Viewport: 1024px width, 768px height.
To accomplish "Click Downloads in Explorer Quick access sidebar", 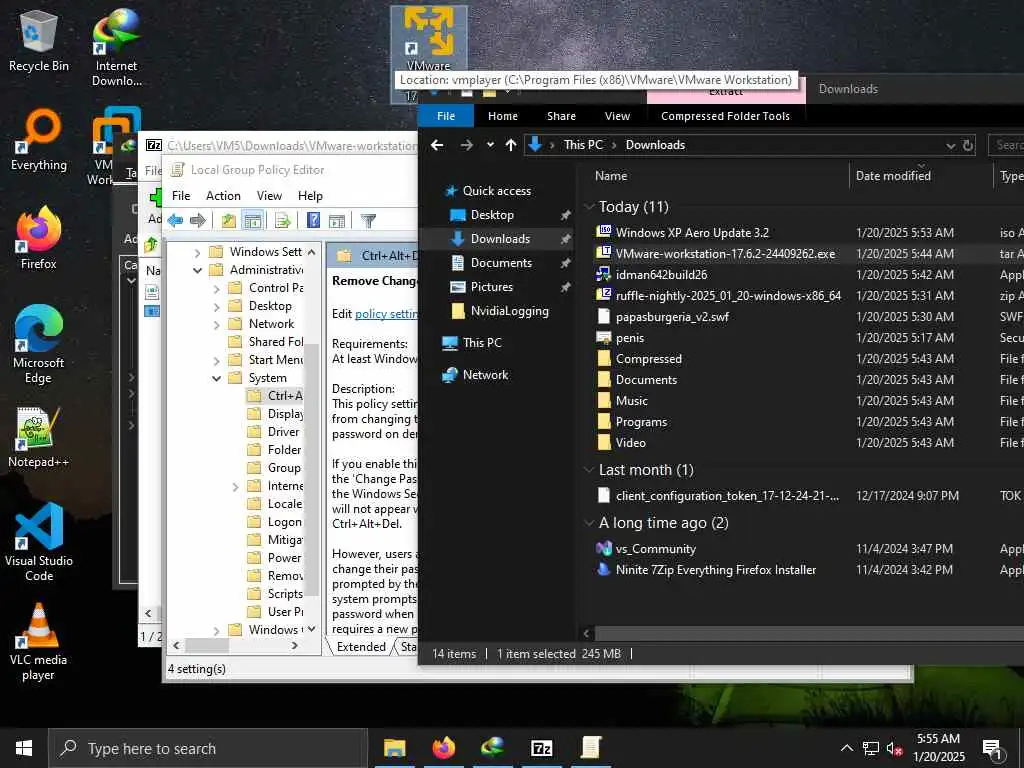I will (x=500, y=239).
